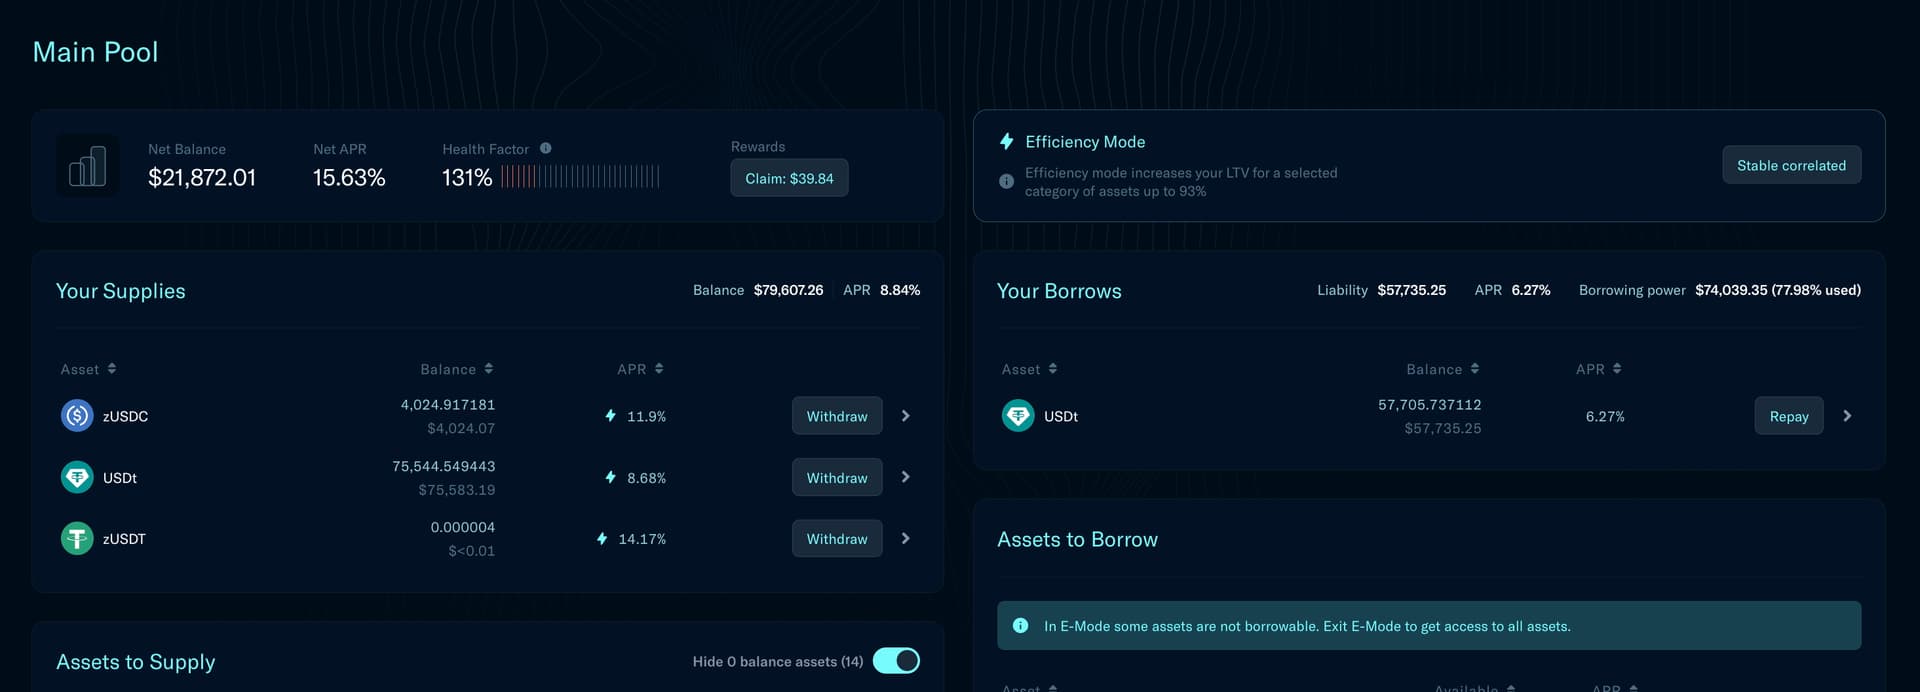Viewport: 1920px width, 692px height.
Task: Click the borrowed balance 57,705.737112
Action: (1430, 404)
